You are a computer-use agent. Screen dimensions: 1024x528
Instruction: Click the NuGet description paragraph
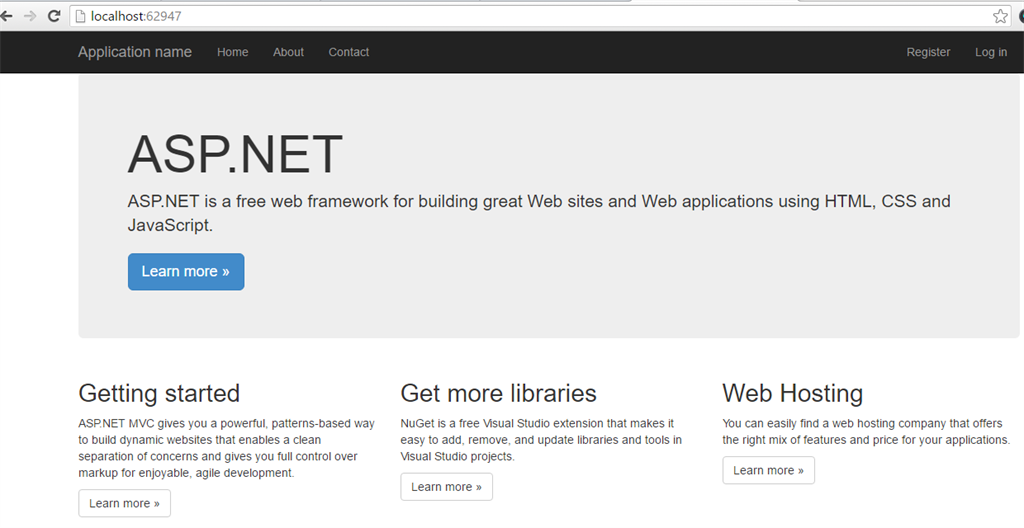(x=541, y=440)
